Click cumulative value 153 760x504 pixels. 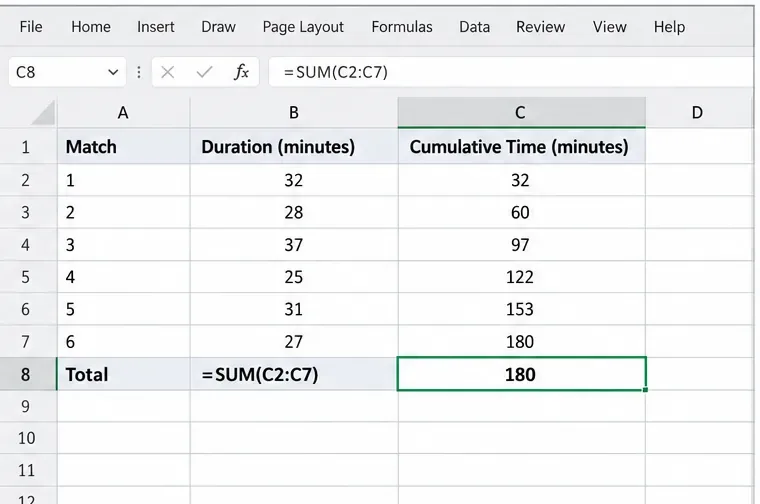tap(522, 309)
